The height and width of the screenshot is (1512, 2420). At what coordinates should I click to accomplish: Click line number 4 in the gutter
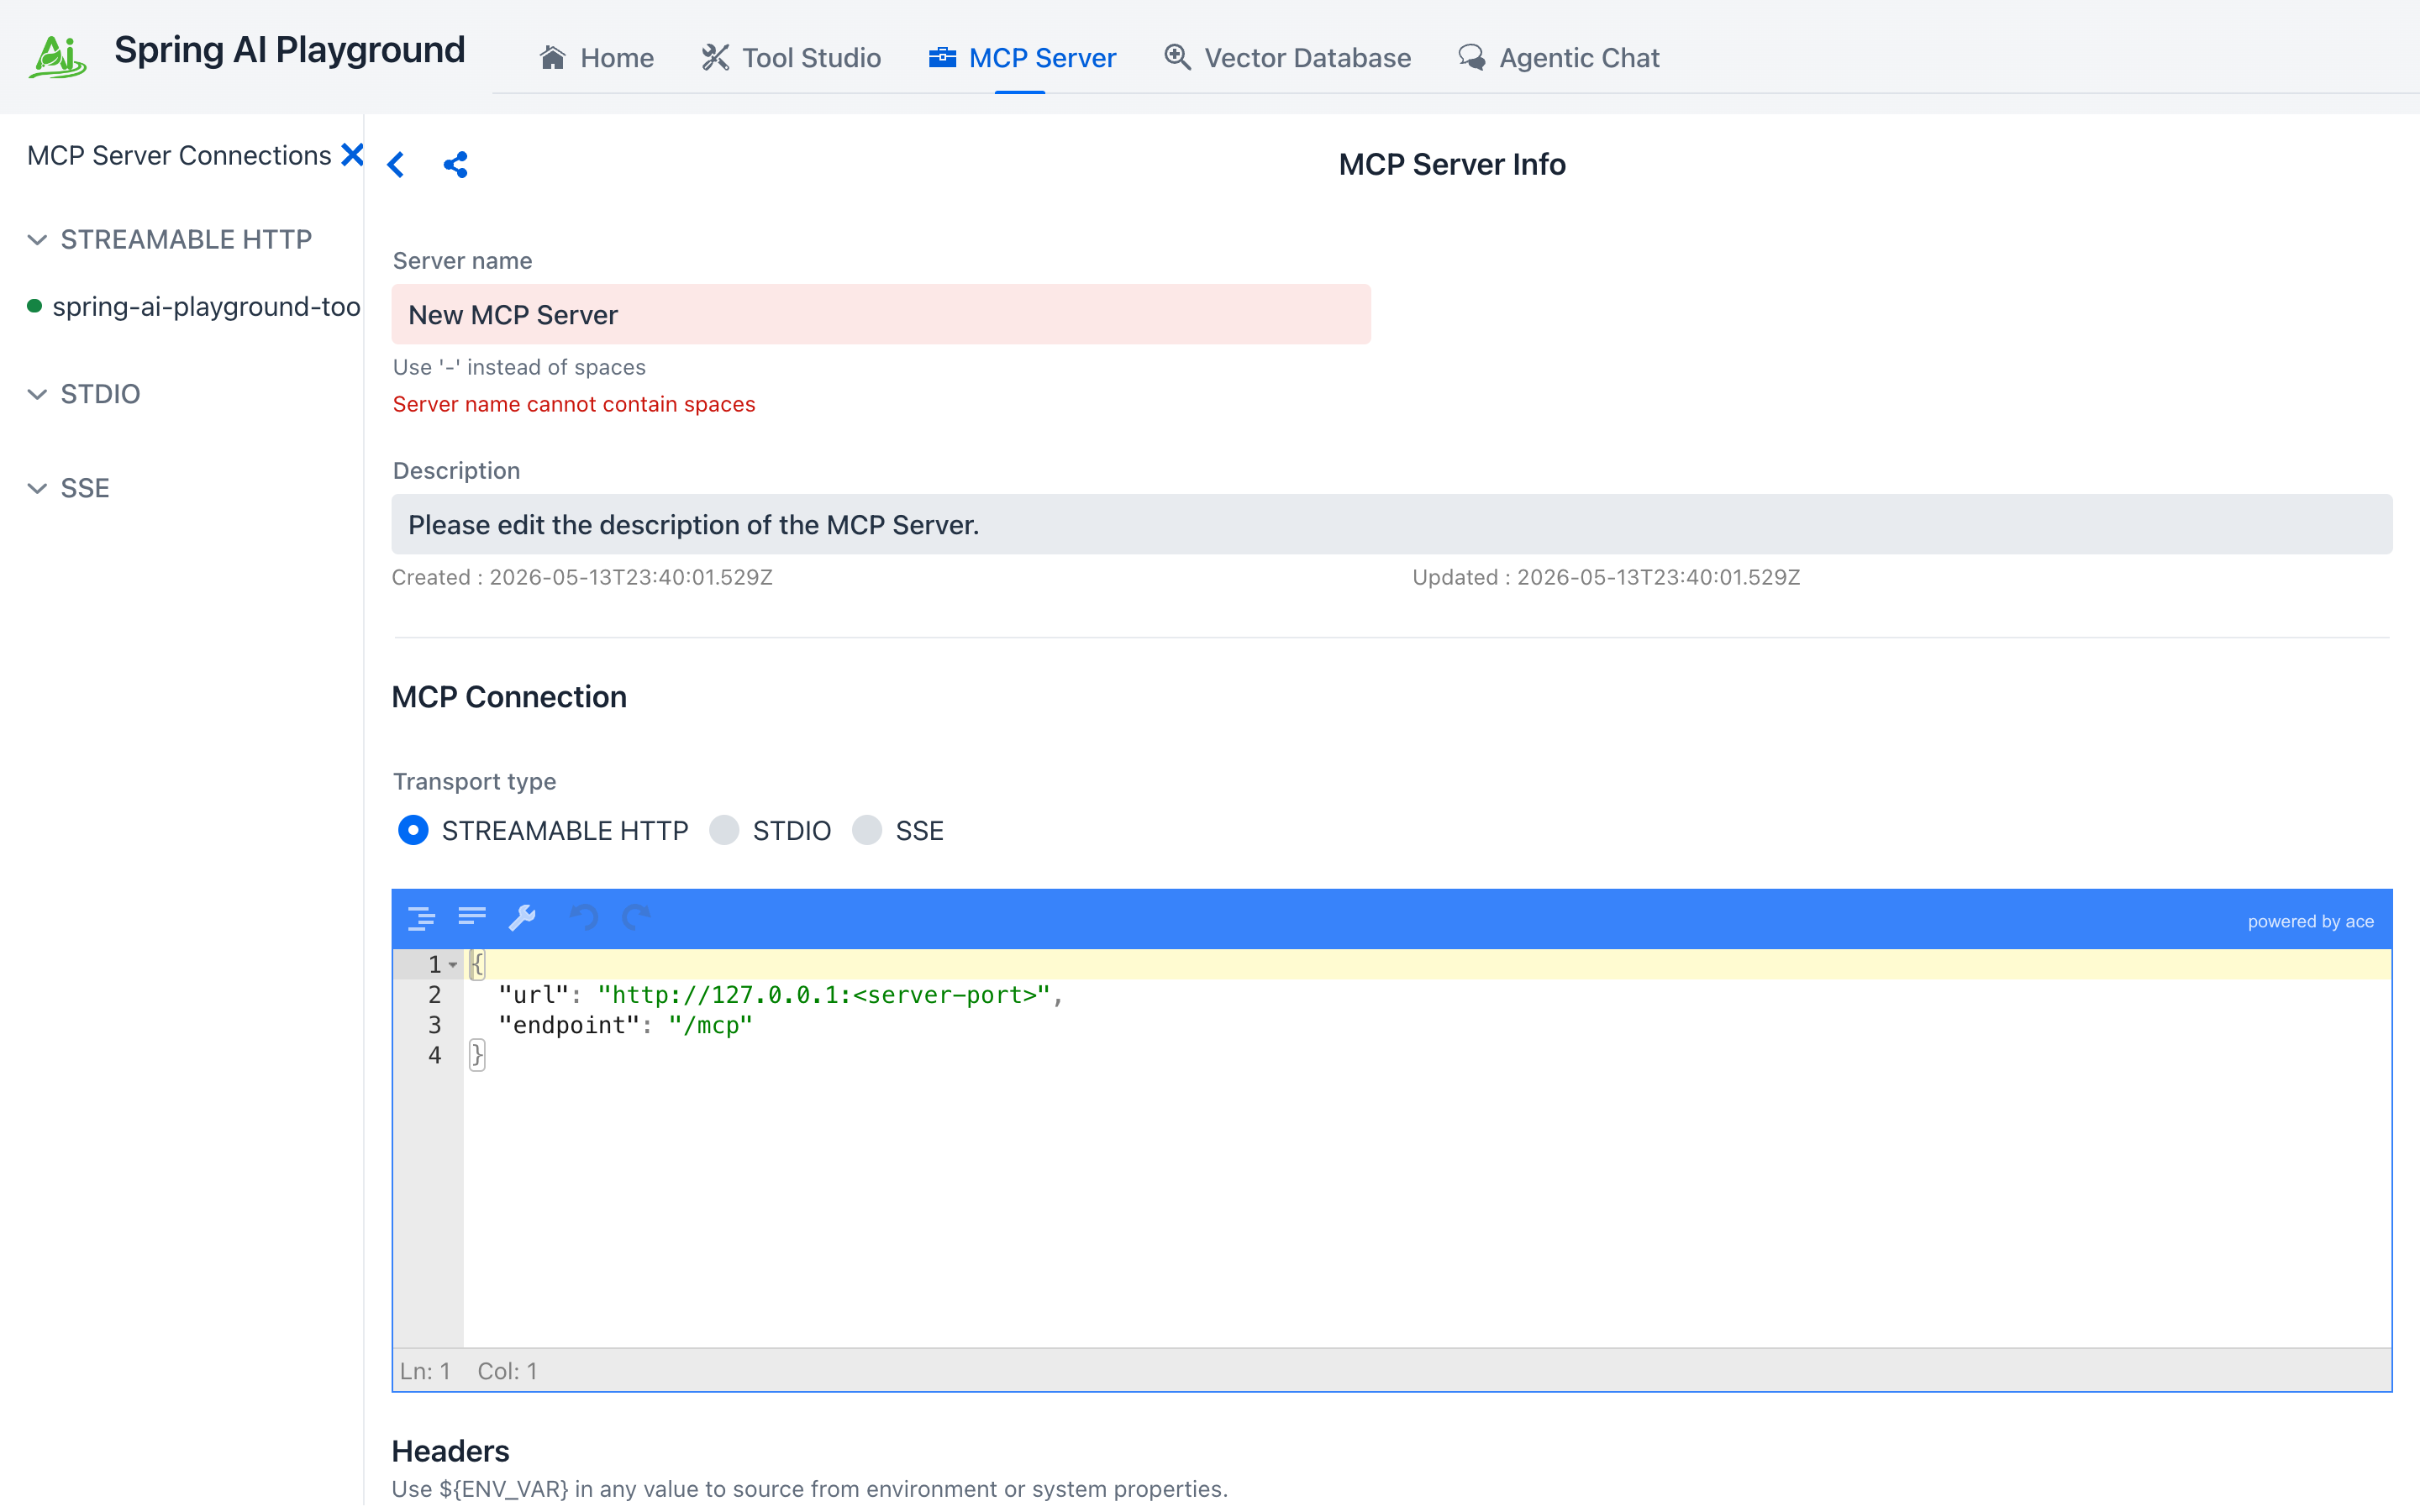tap(434, 1055)
